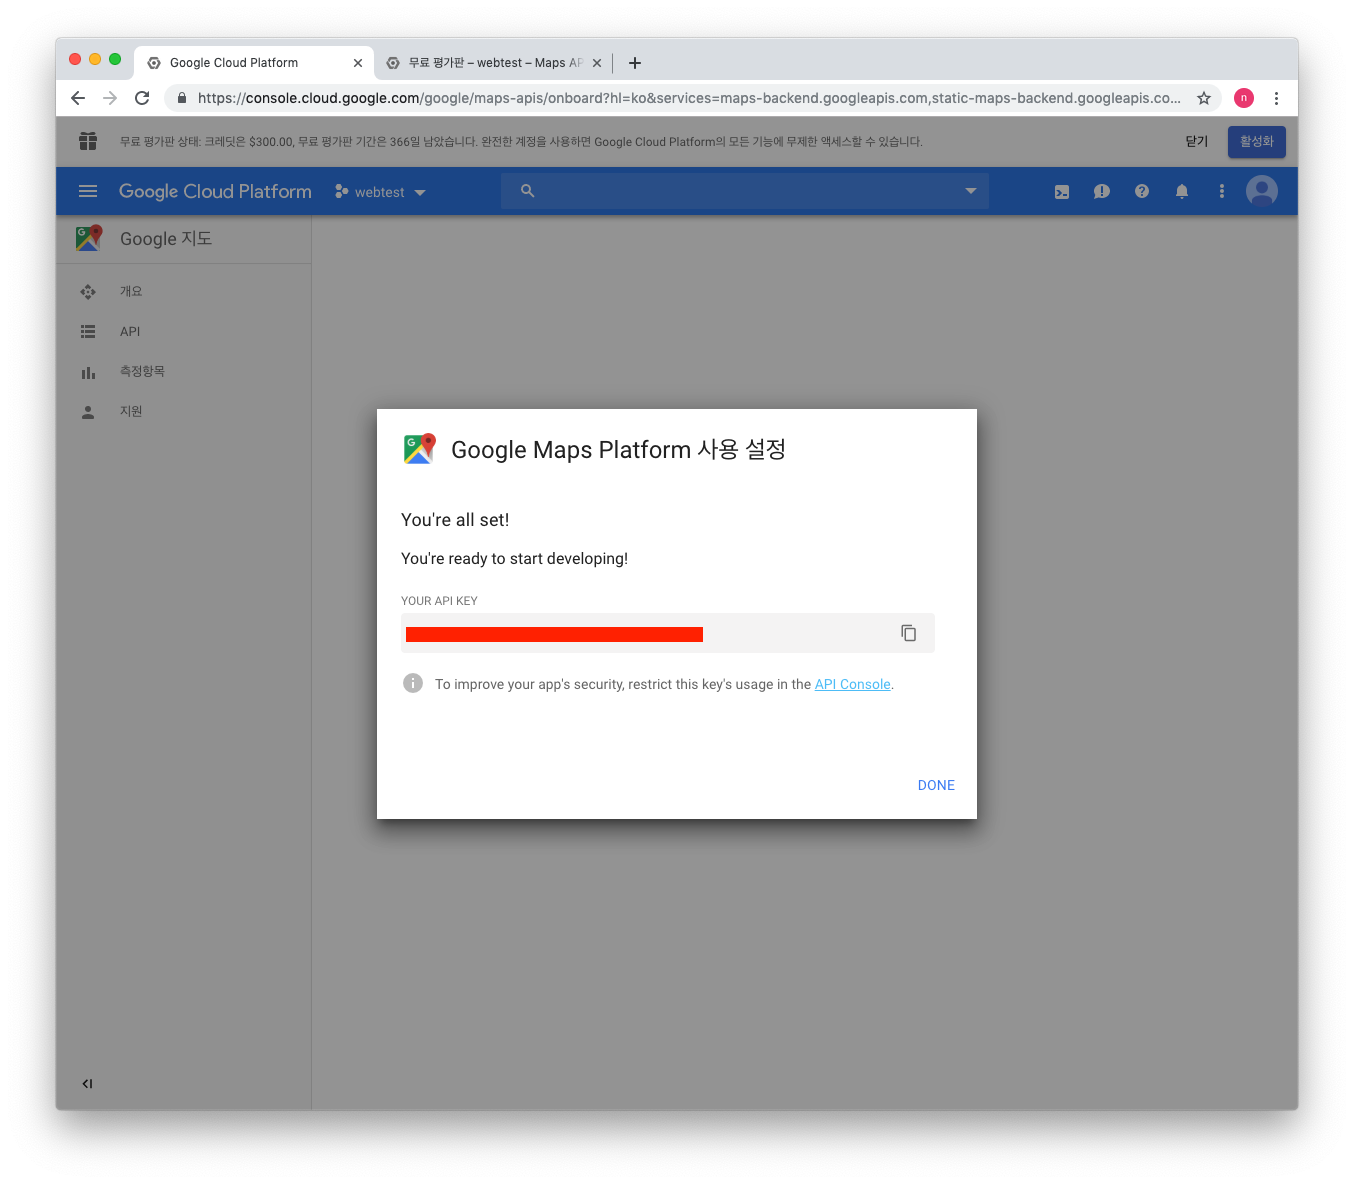Focus the Cloud Platform search box
This screenshot has height=1184, width=1354.
[x=745, y=191]
